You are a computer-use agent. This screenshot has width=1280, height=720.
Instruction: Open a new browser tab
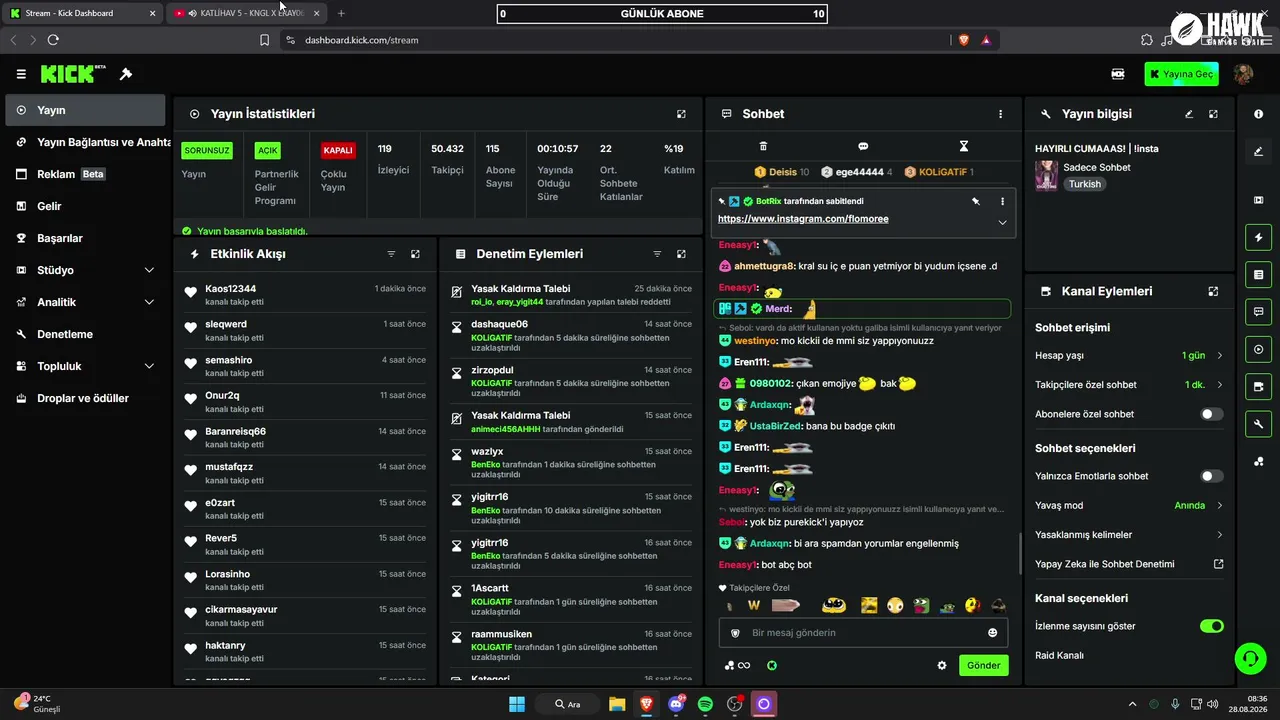341,13
